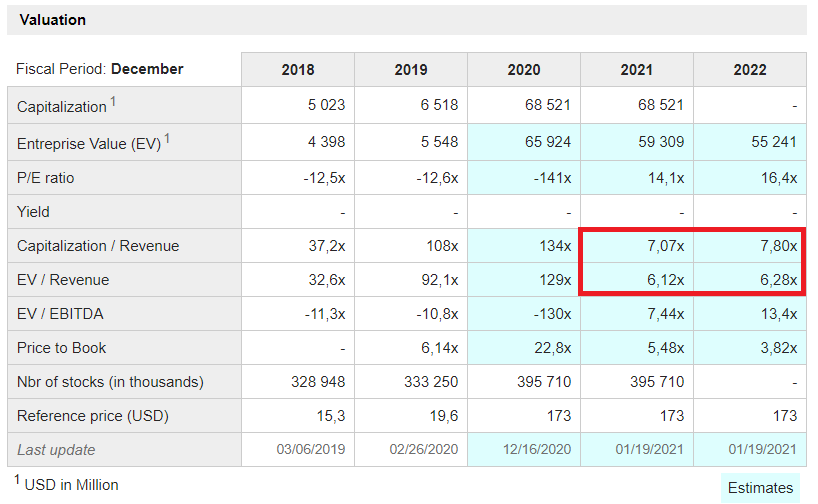The height and width of the screenshot is (504, 818).
Task: Click the Fiscal Period: December label
Action: click(100, 69)
